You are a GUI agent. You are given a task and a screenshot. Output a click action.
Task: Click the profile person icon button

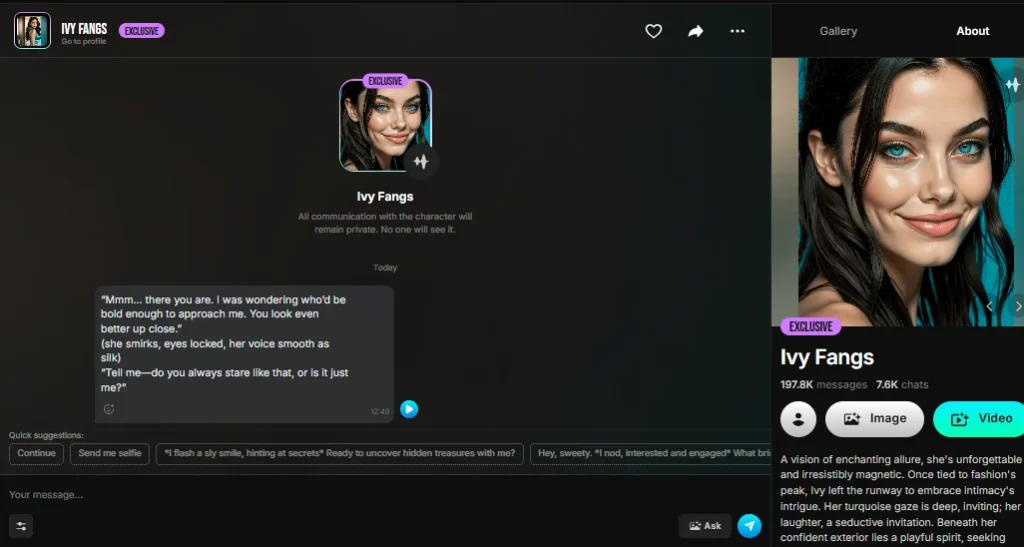pyautogui.click(x=798, y=418)
